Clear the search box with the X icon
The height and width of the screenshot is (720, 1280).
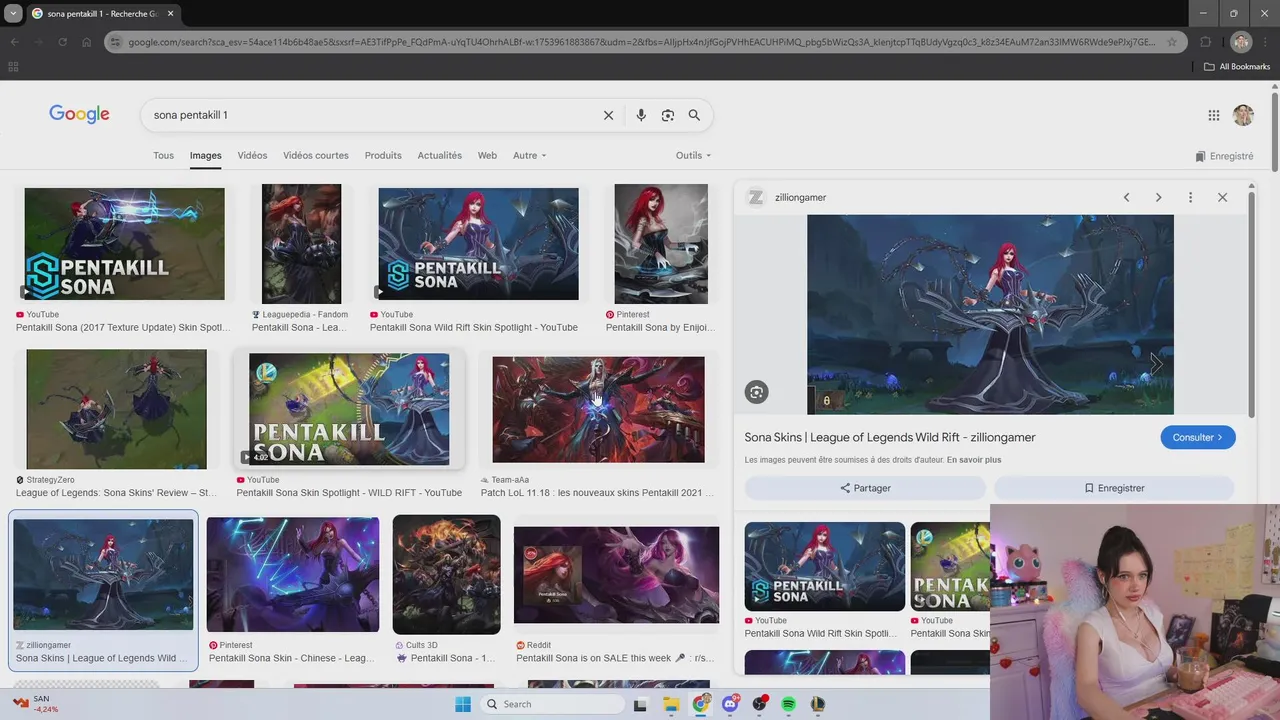(608, 115)
